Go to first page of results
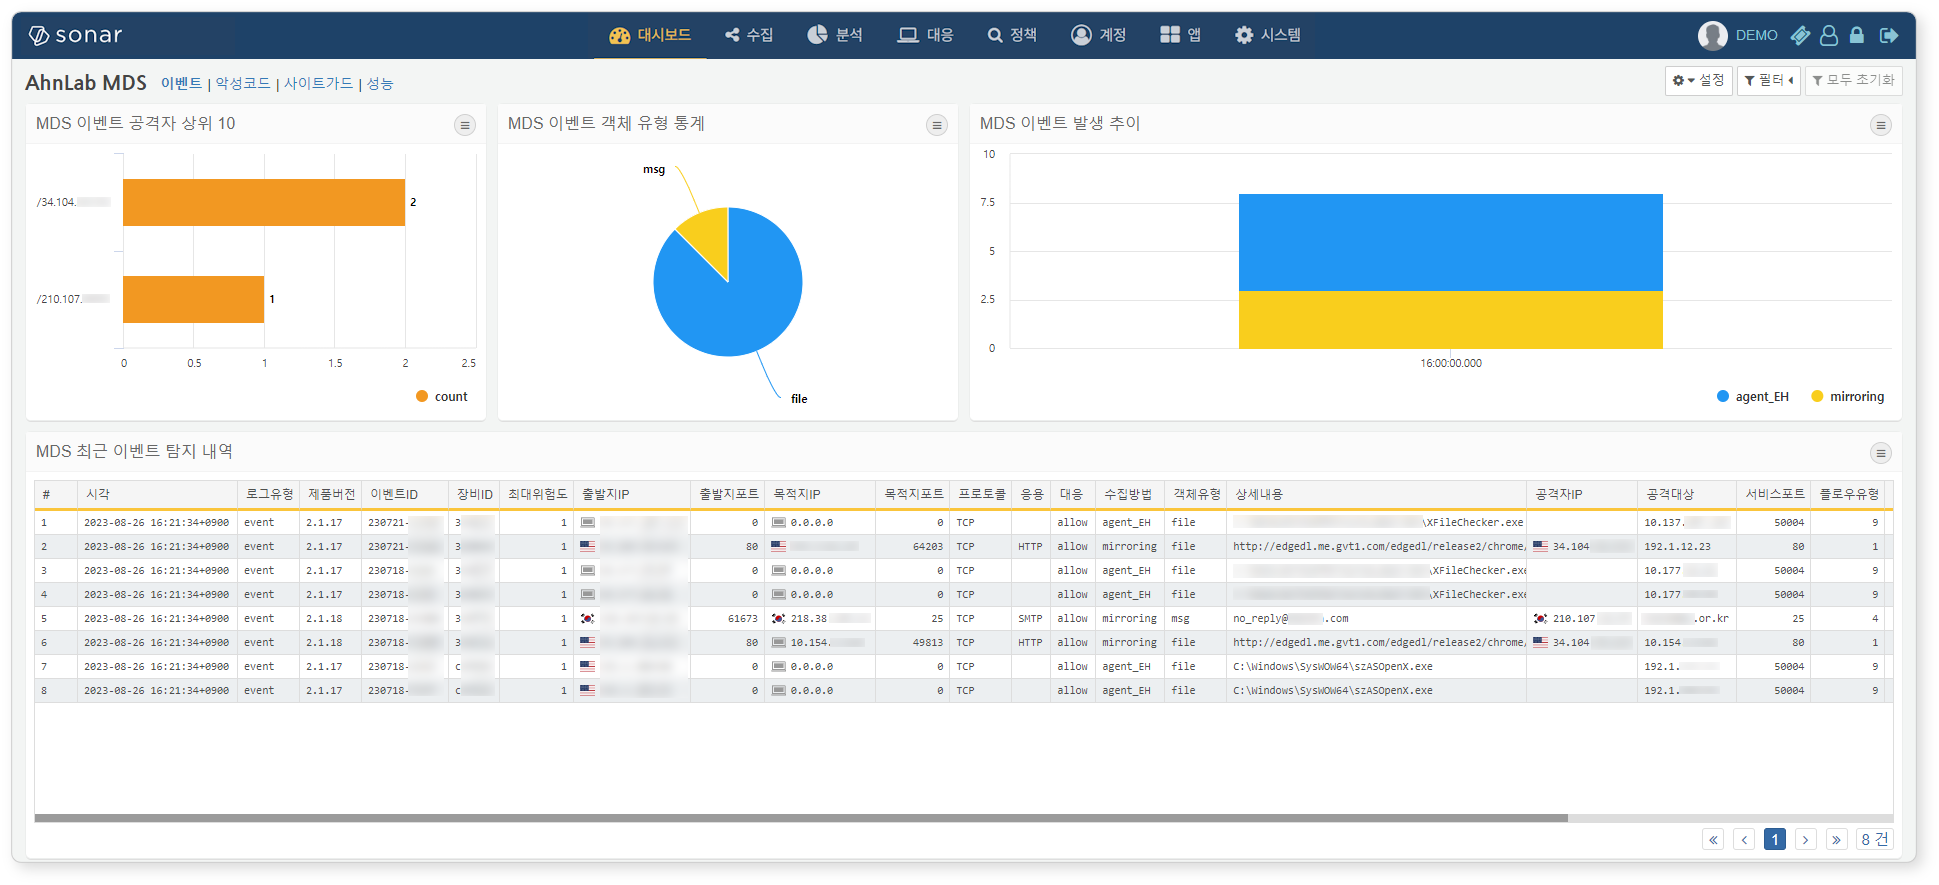 pyautogui.click(x=1713, y=839)
